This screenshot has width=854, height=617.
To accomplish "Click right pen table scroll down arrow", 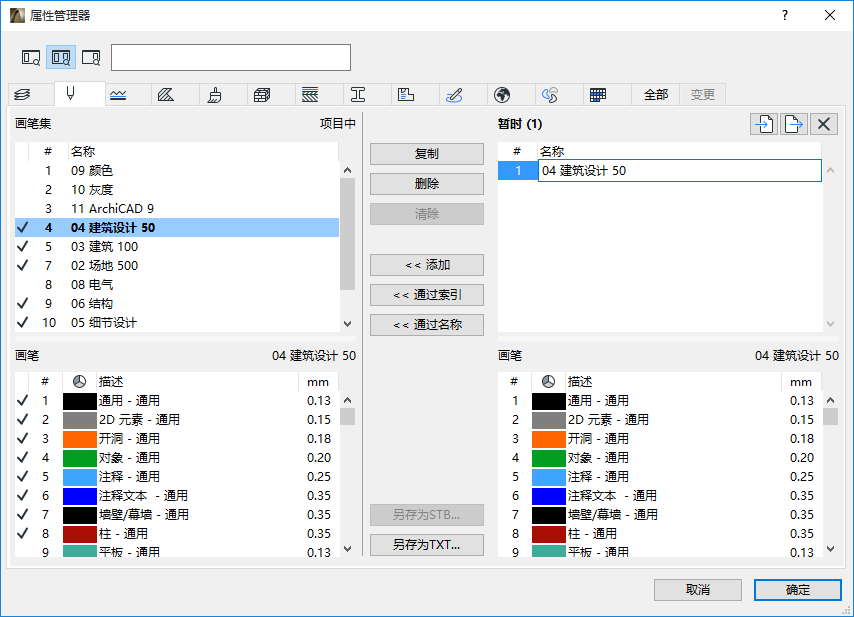I will click(x=830, y=548).
